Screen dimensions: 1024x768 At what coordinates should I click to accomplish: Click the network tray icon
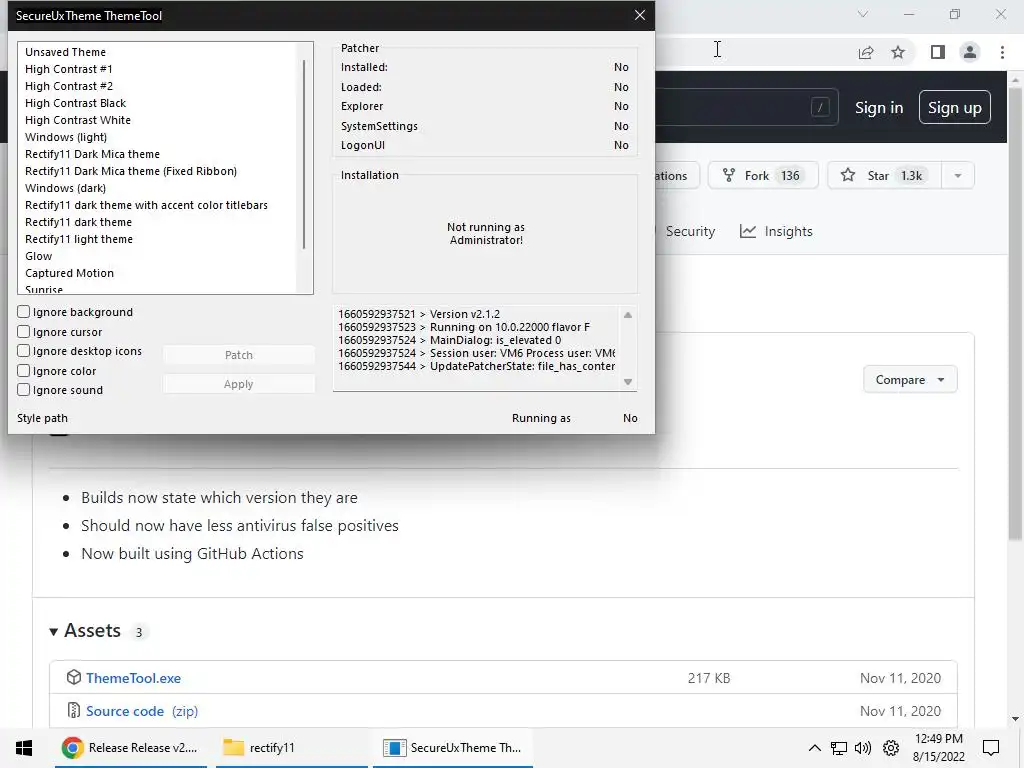pos(839,748)
